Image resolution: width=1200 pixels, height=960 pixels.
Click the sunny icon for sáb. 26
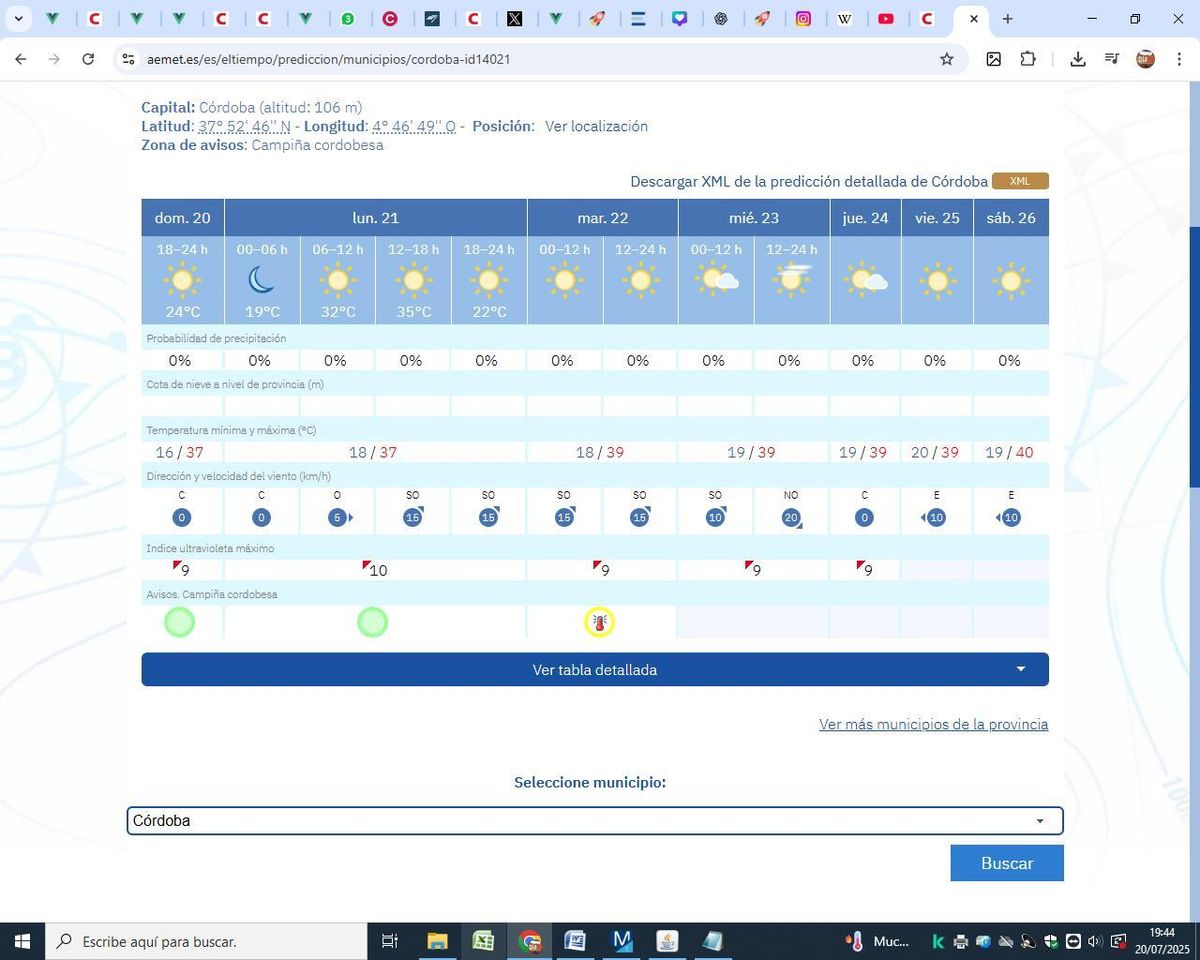[1011, 281]
